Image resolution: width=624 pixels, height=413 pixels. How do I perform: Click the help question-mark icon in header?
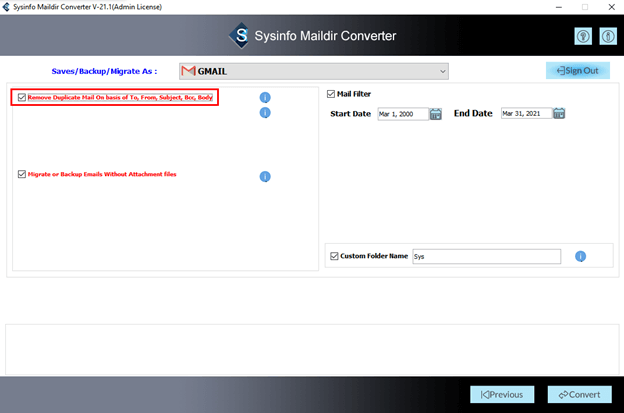pos(583,37)
